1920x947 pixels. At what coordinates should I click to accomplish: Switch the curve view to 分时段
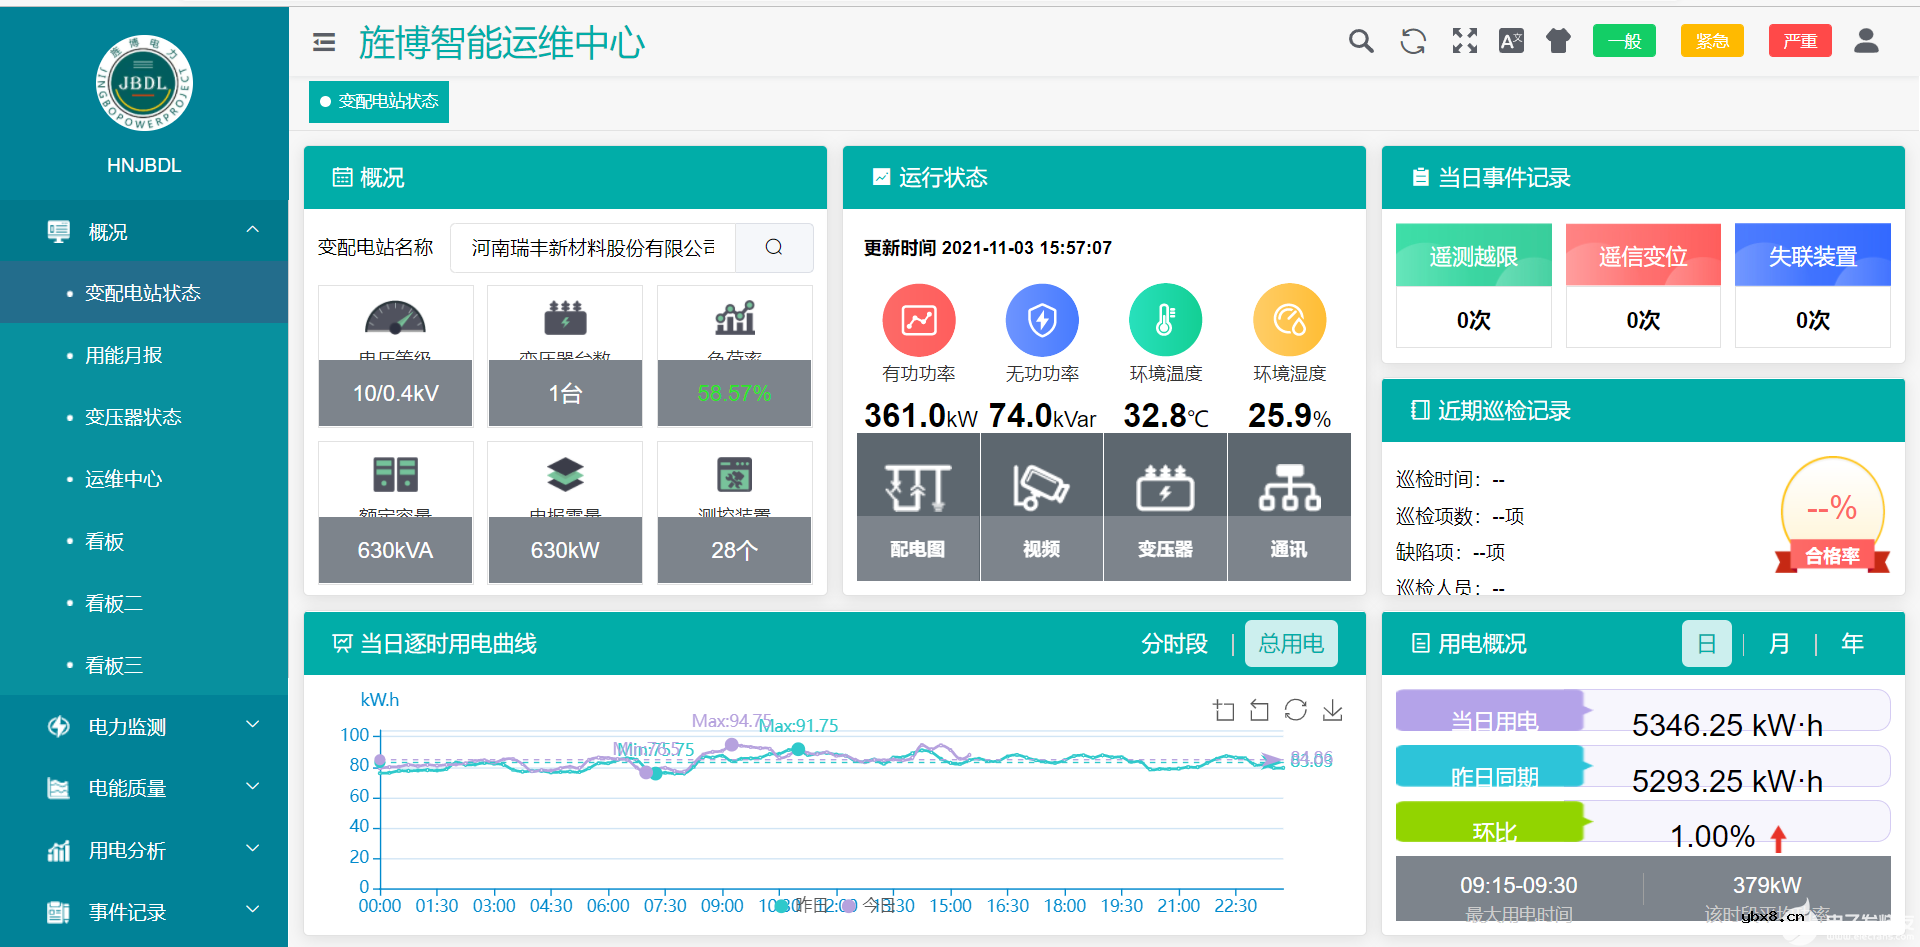1175,644
